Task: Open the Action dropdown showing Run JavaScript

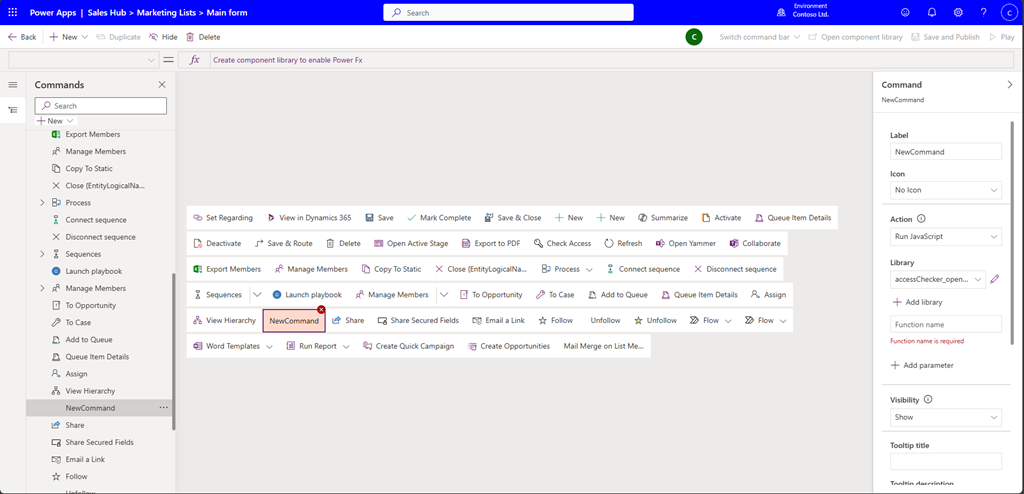Action: coord(946,237)
